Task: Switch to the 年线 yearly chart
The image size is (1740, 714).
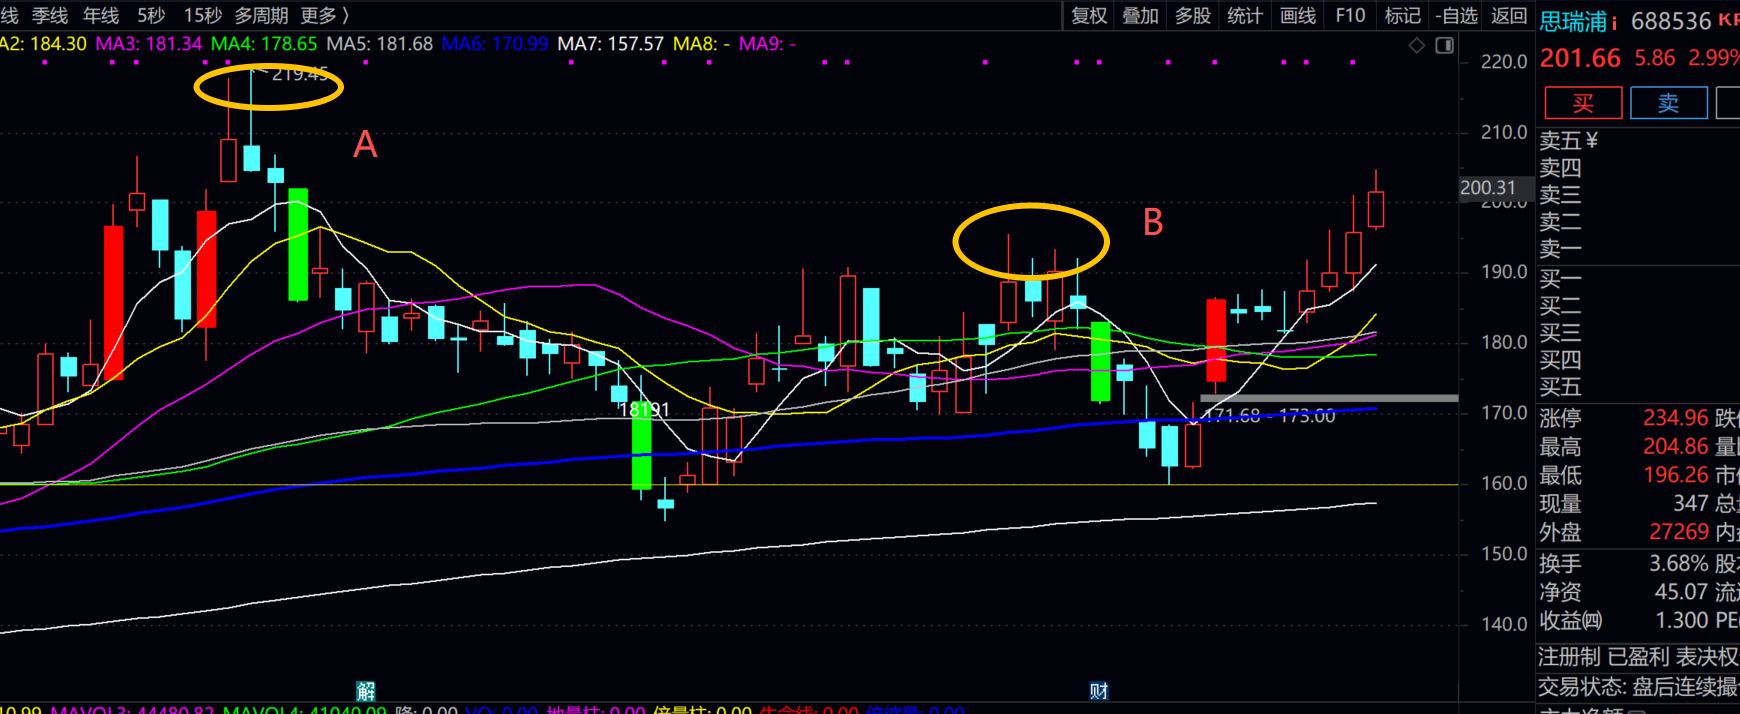Action: coord(101,16)
